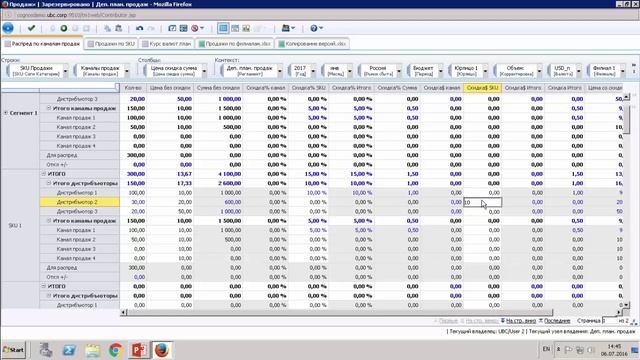Click the flag notification icon in tray
The image size is (640, 360).
[568, 350]
